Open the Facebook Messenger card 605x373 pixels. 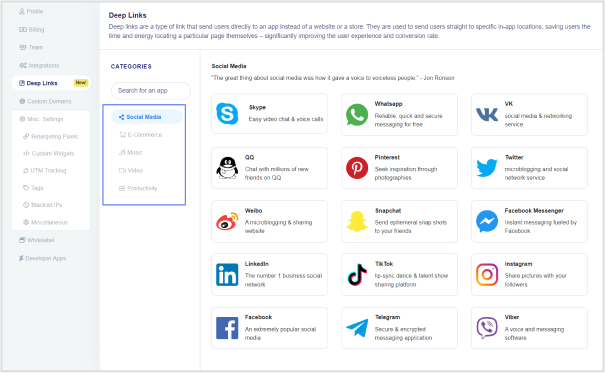(529, 221)
